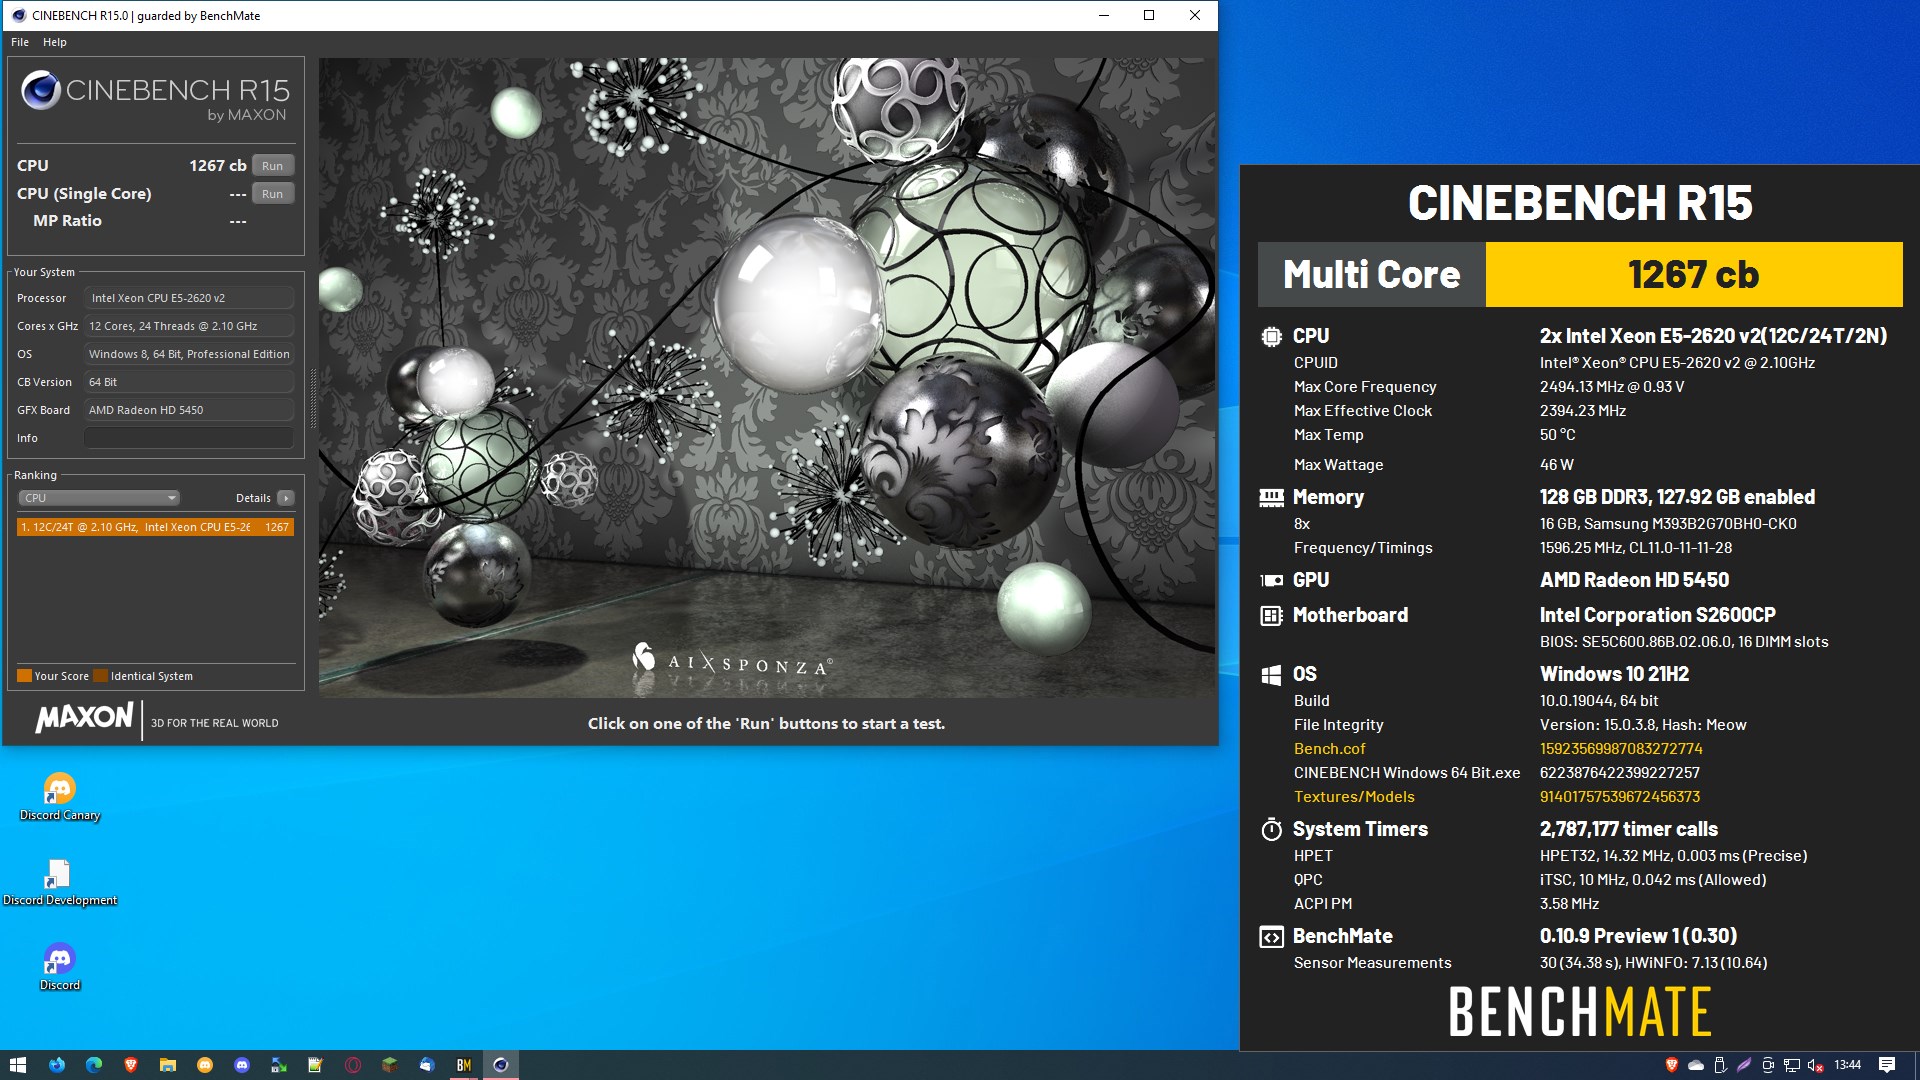Click the Your Score orange legend swatch
This screenshot has height=1080, width=1920.
[25, 676]
